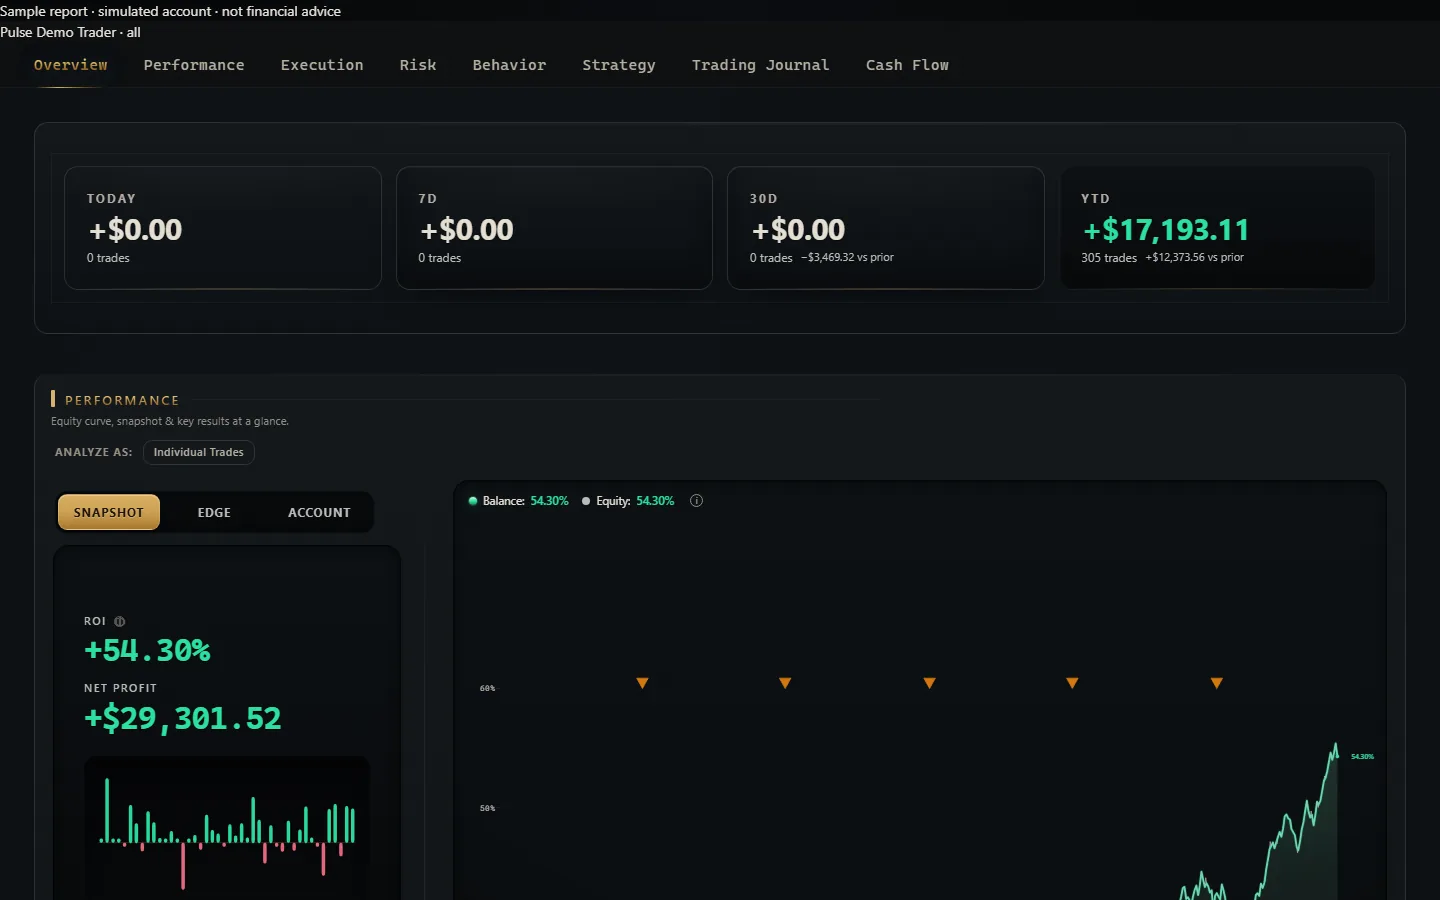Click the 54.30% equity curve end label

pyautogui.click(x=1362, y=757)
